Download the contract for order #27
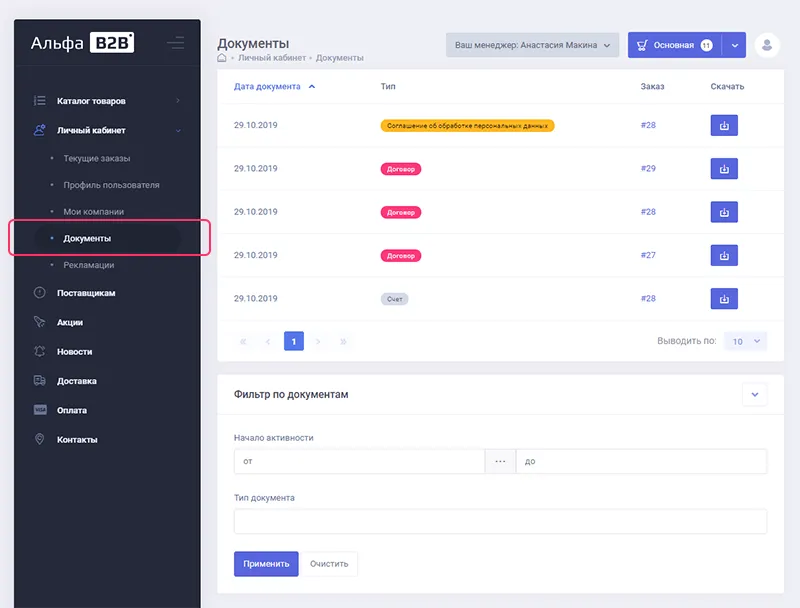This screenshot has width=800, height=608. click(x=723, y=255)
